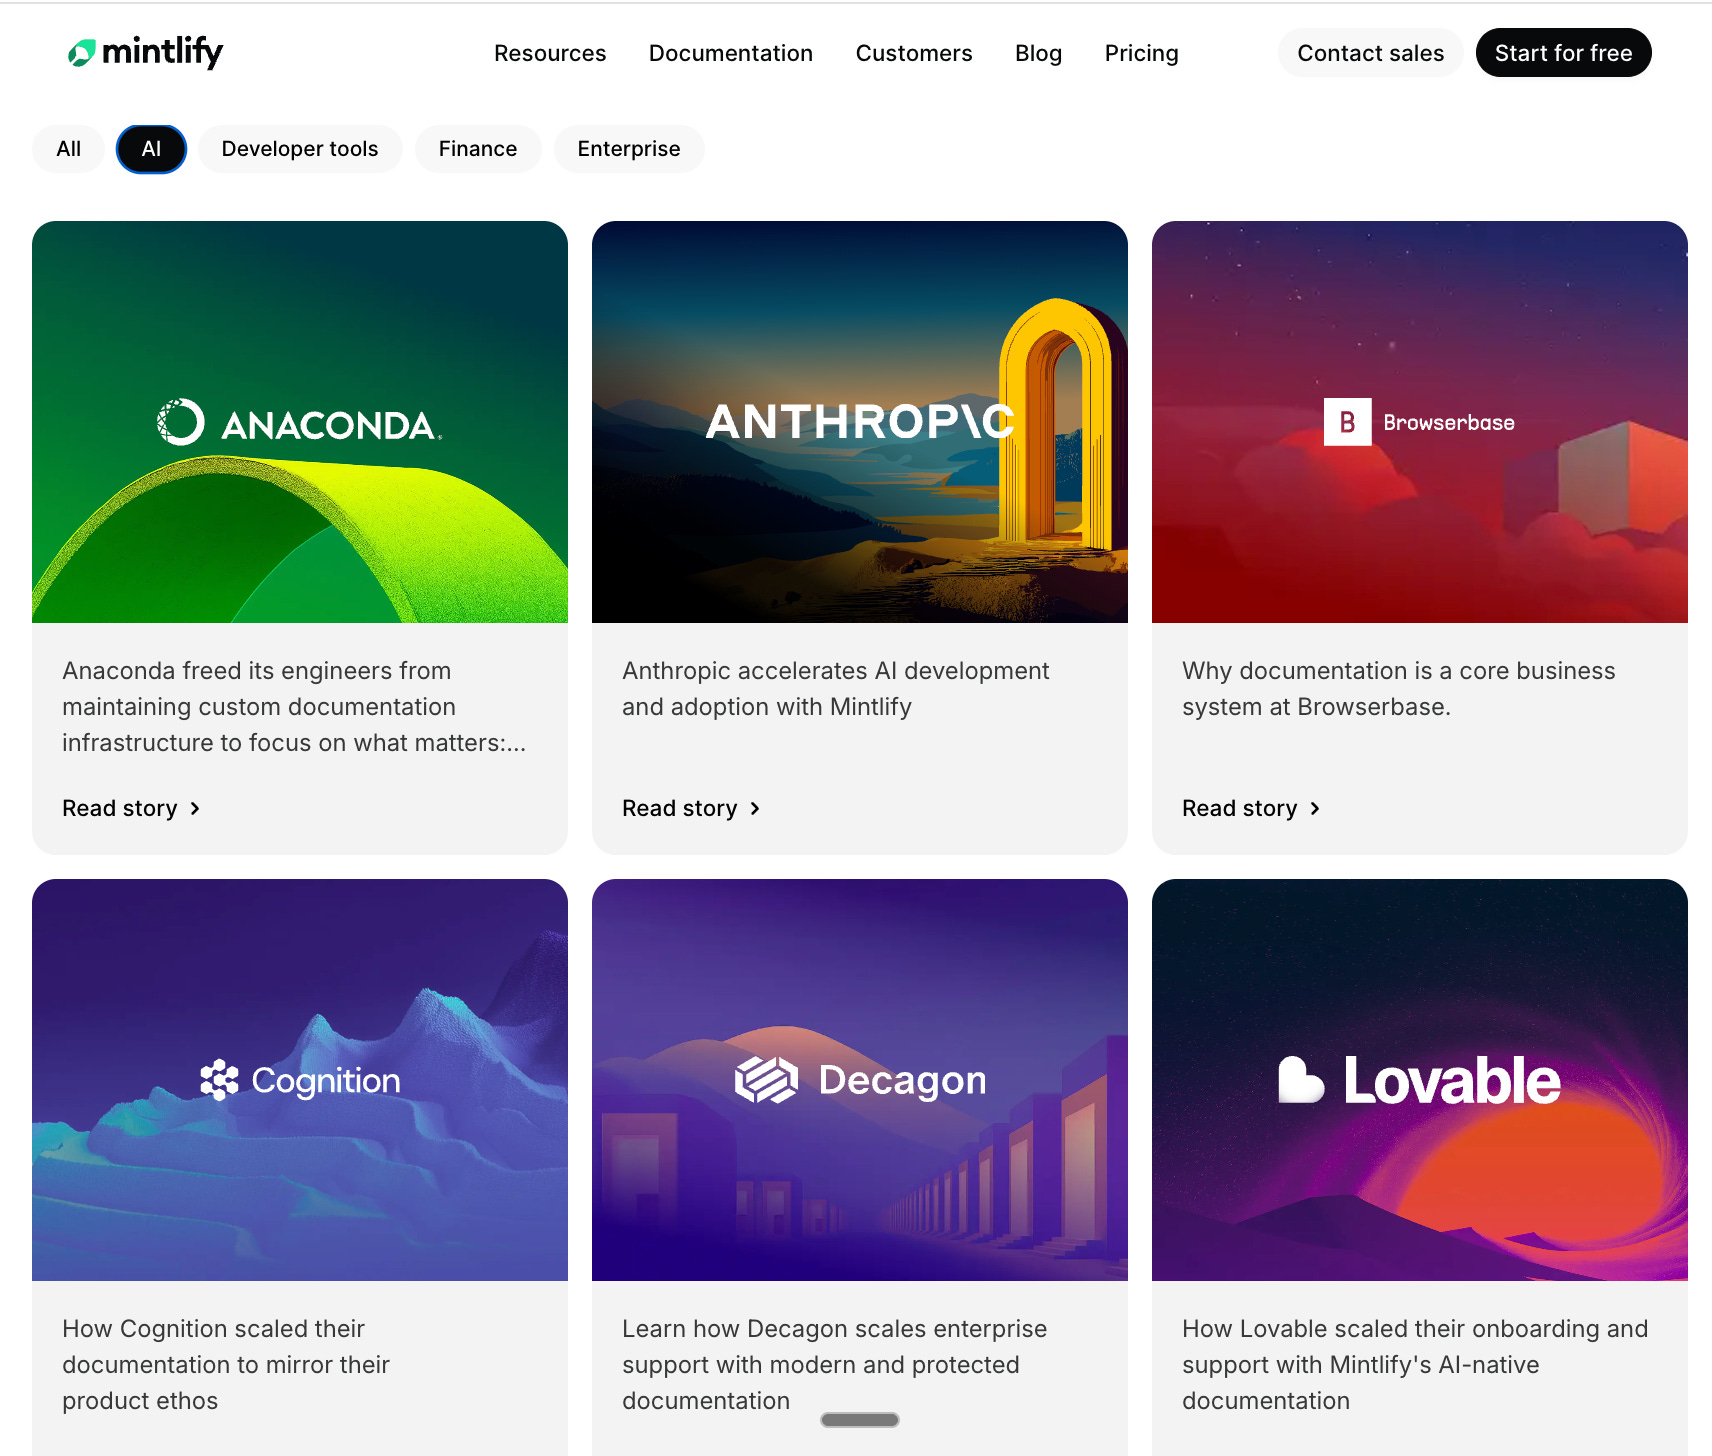Click the Decagon logo icon
This screenshot has height=1456, width=1712.
[766, 1080]
